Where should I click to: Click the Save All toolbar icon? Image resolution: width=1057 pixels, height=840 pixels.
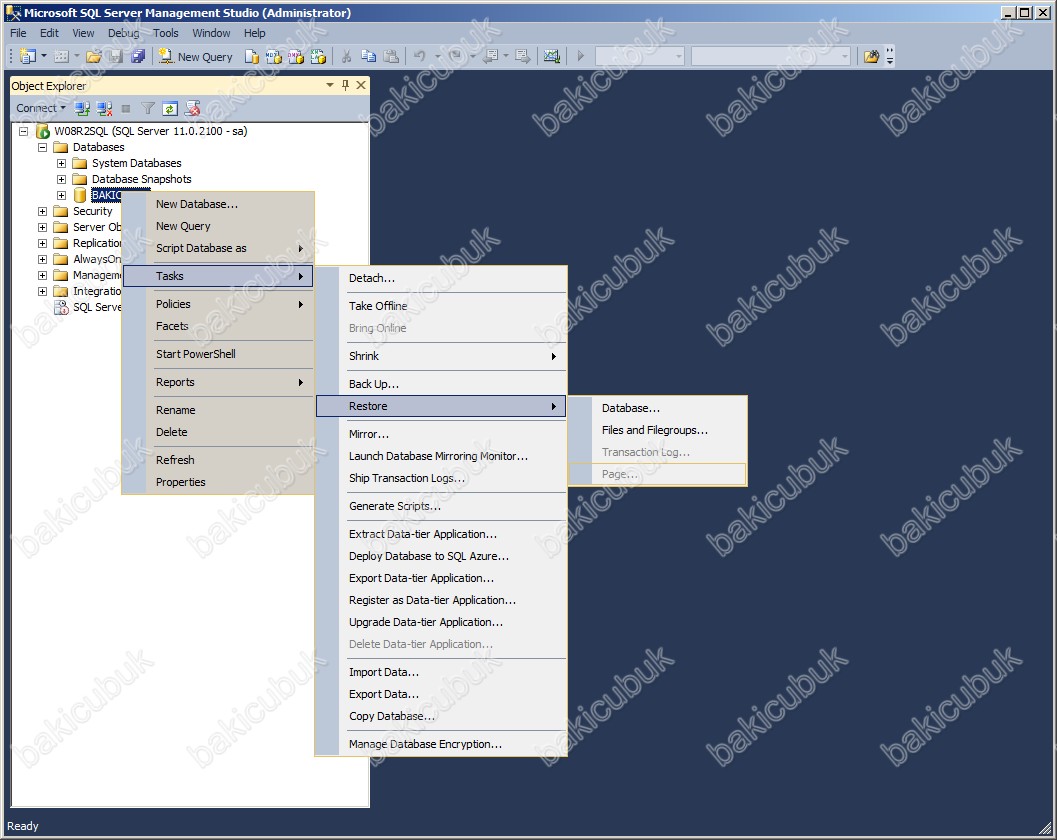(x=138, y=57)
